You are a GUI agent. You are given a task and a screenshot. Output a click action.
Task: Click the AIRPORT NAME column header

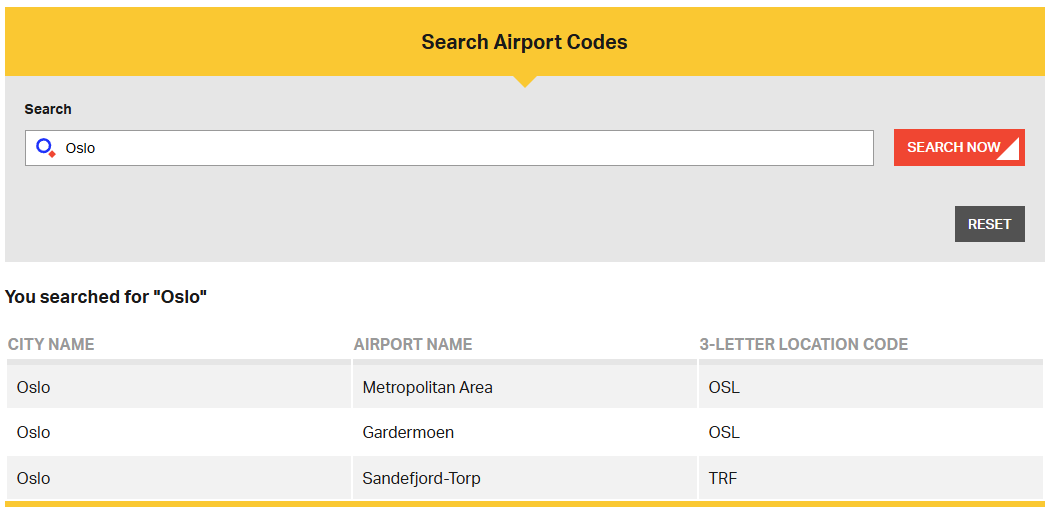coord(413,344)
